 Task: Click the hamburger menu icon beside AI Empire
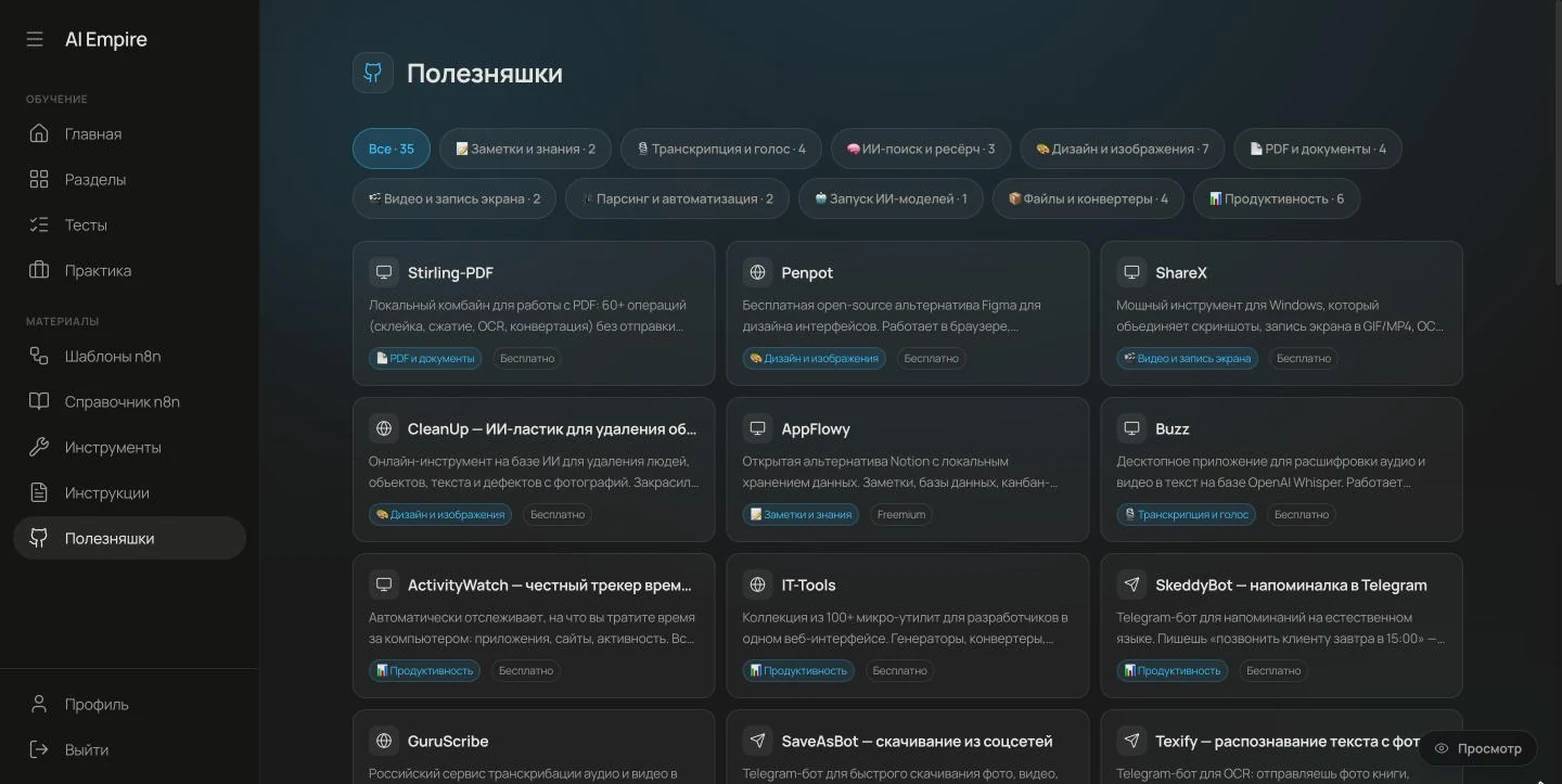tap(35, 39)
